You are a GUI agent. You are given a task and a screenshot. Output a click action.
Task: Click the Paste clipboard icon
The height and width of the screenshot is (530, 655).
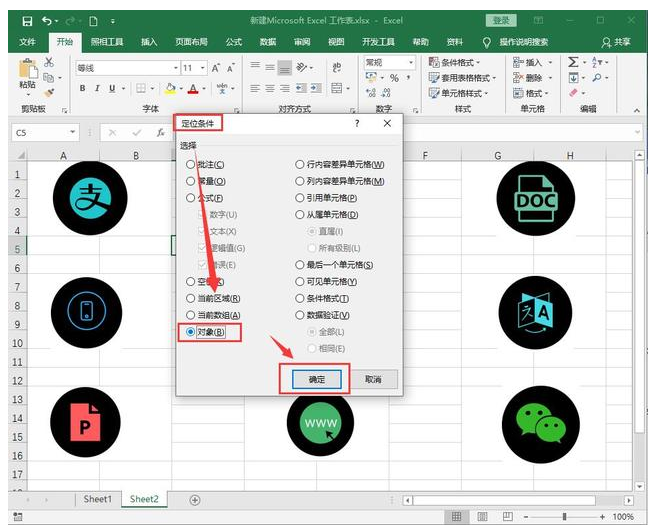27,71
